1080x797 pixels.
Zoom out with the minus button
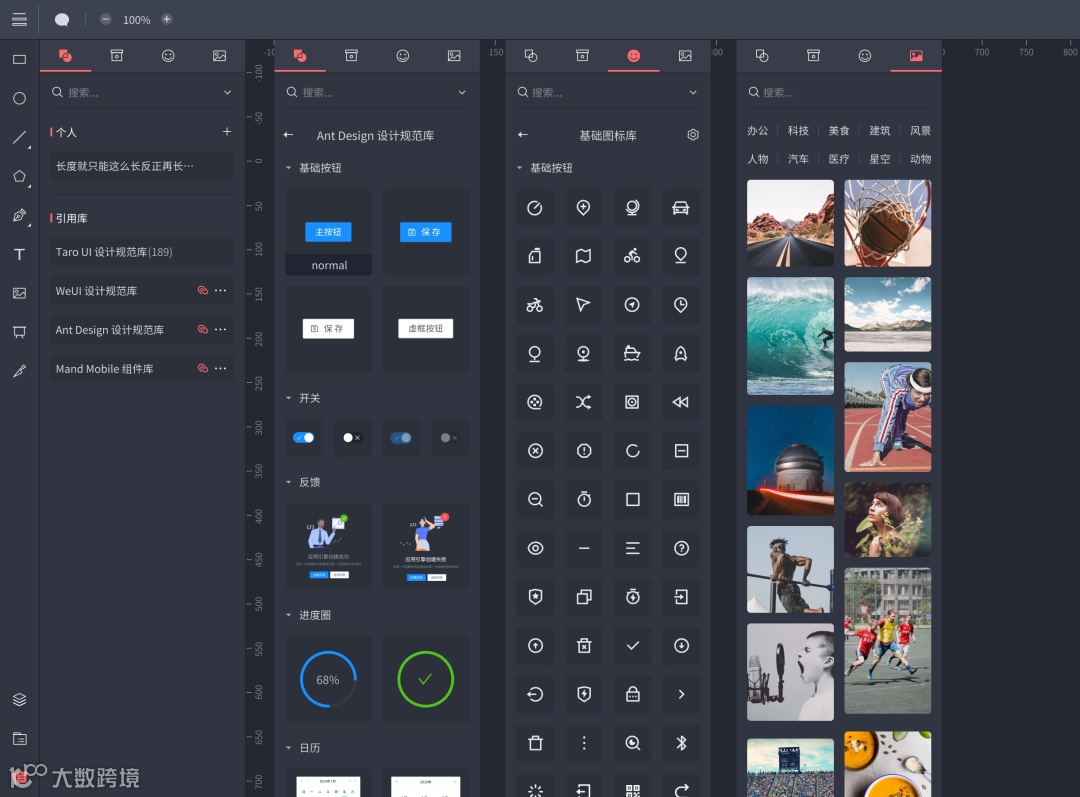coord(105,19)
